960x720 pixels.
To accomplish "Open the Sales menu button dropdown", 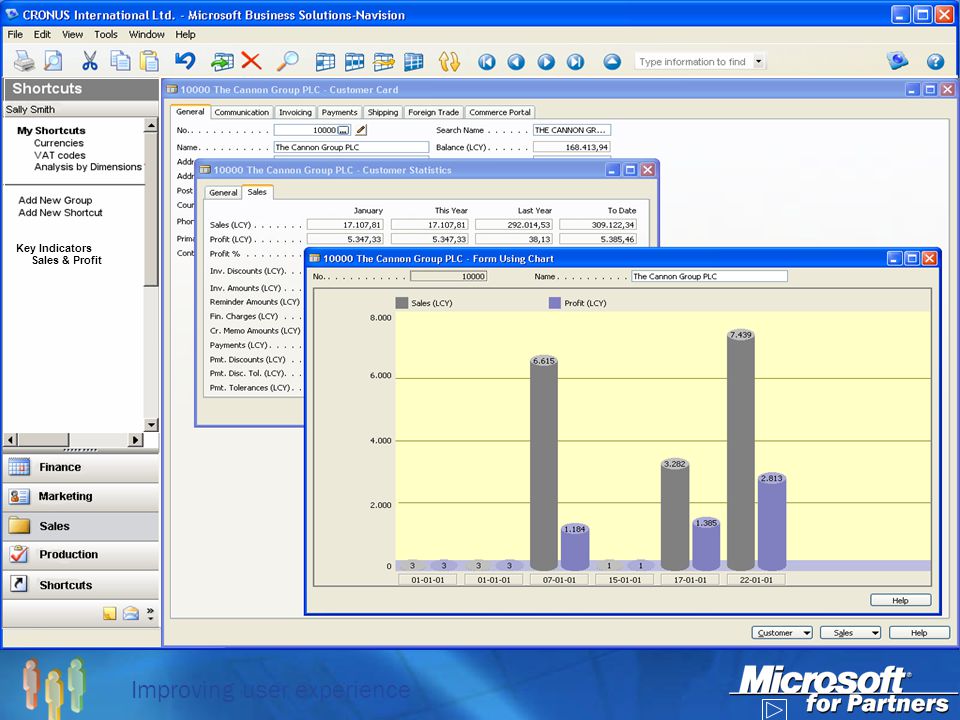I will point(850,633).
